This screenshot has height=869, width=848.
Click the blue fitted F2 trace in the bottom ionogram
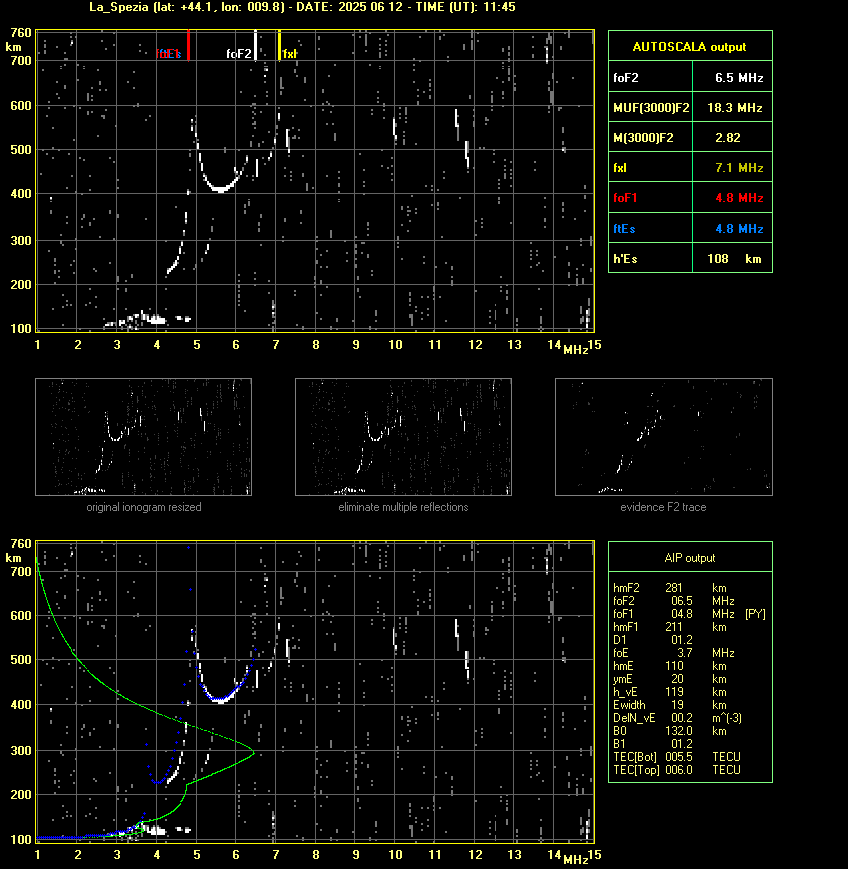(222, 697)
